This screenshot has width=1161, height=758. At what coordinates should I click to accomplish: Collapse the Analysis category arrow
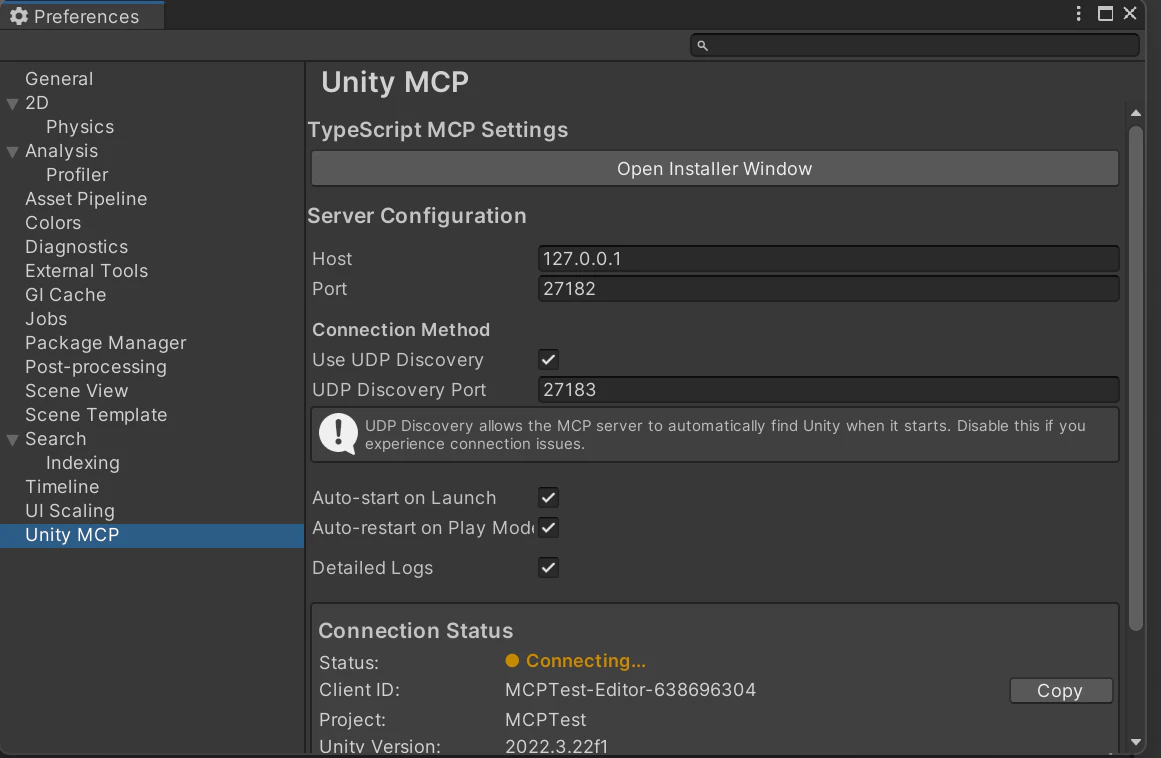coord(13,152)
